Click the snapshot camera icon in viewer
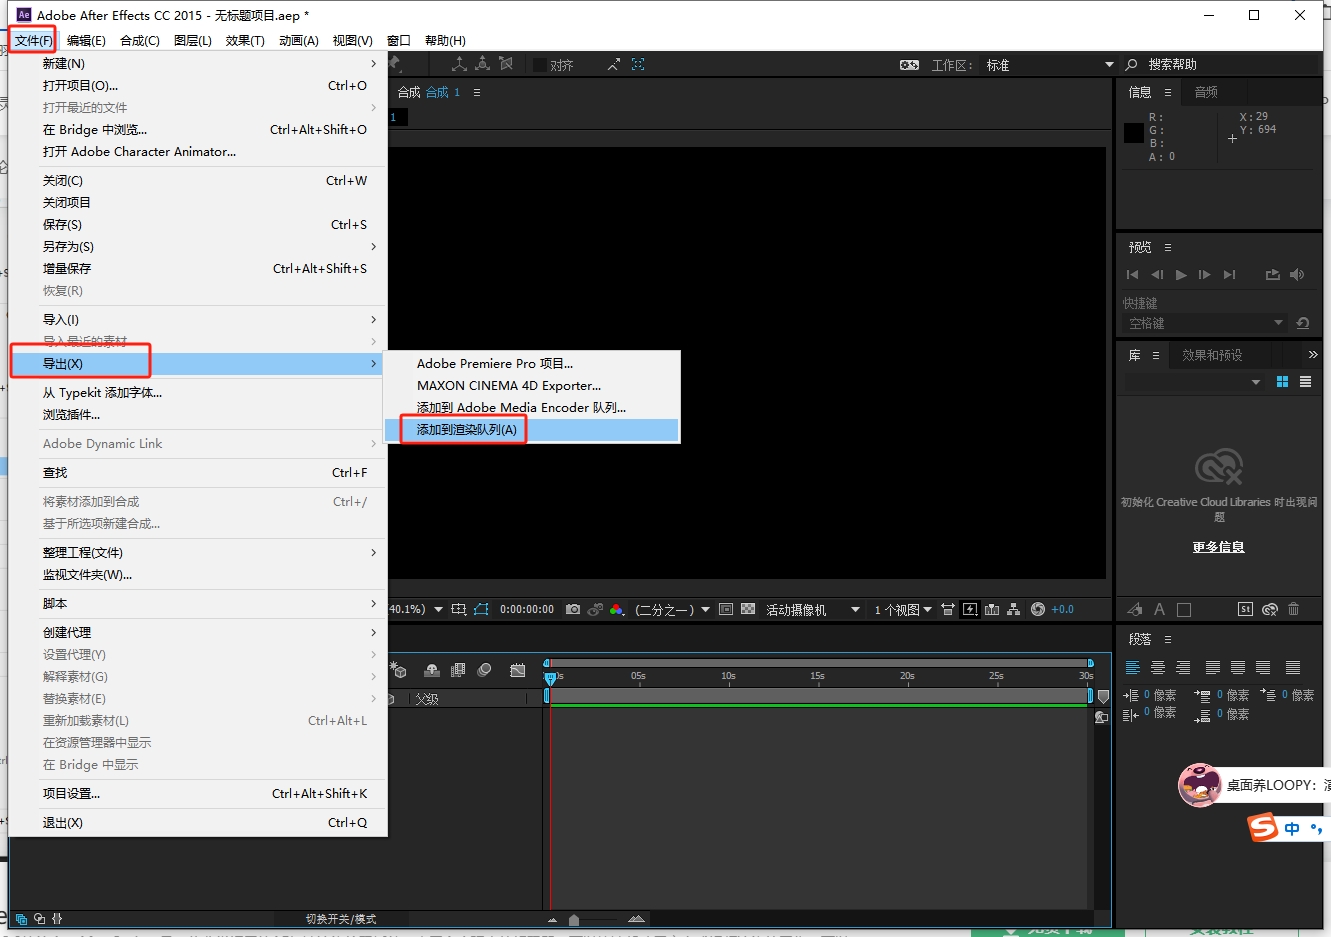1331x937 pixels. click(x=572, y=609)
